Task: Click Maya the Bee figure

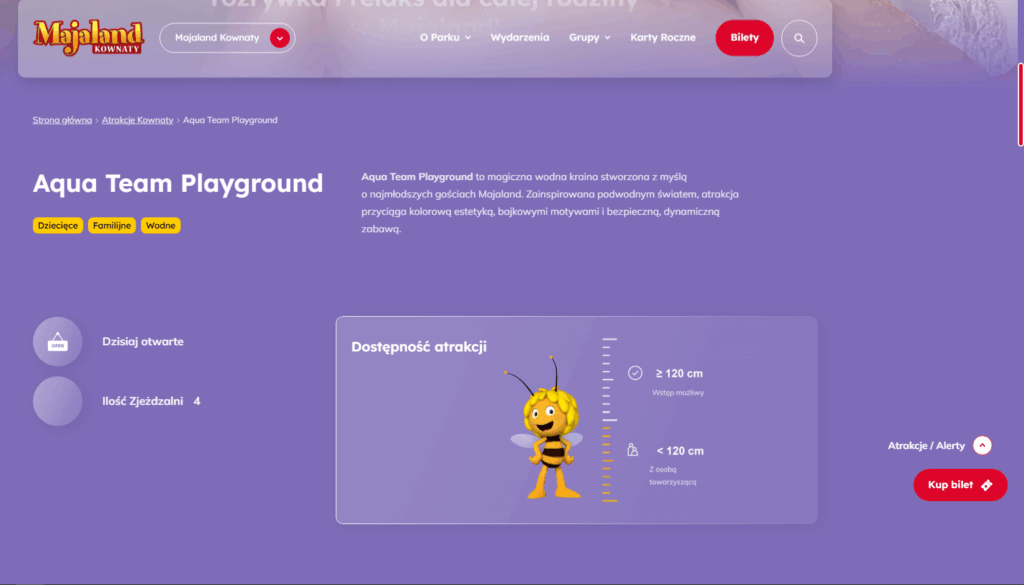Action: [x=546, y=428]
